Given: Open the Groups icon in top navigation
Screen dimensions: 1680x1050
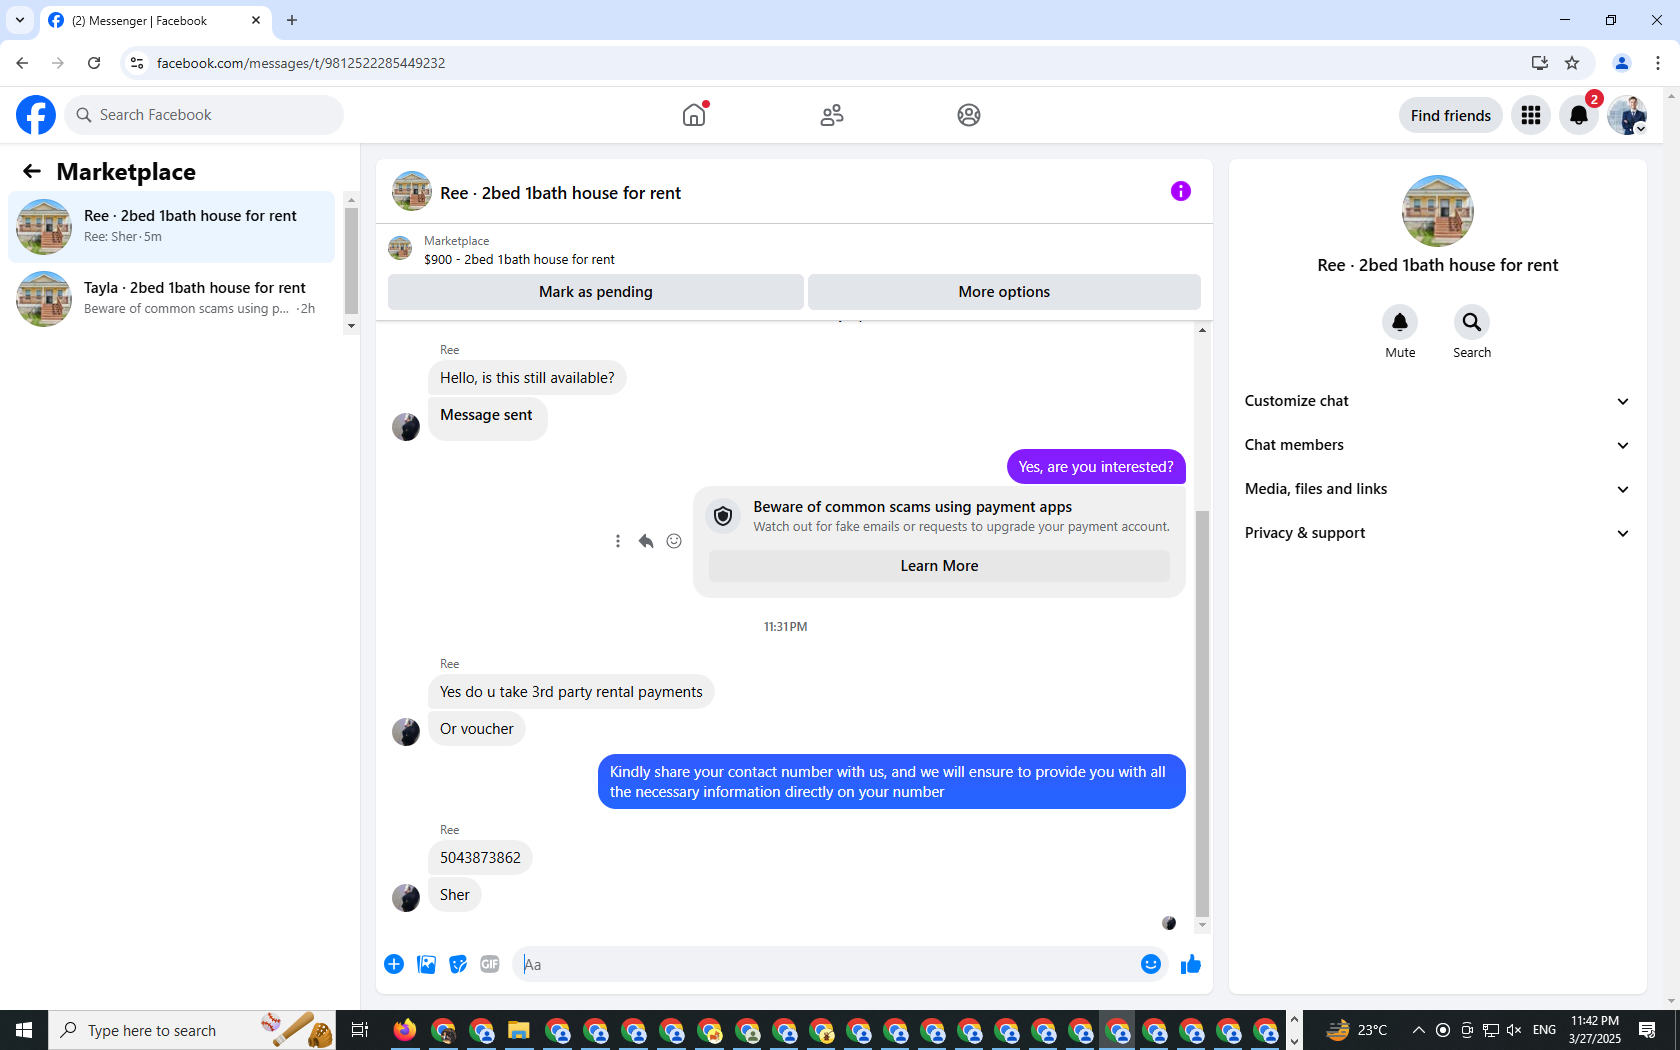Looking at the screenshot, I should (x=969, y=115).
